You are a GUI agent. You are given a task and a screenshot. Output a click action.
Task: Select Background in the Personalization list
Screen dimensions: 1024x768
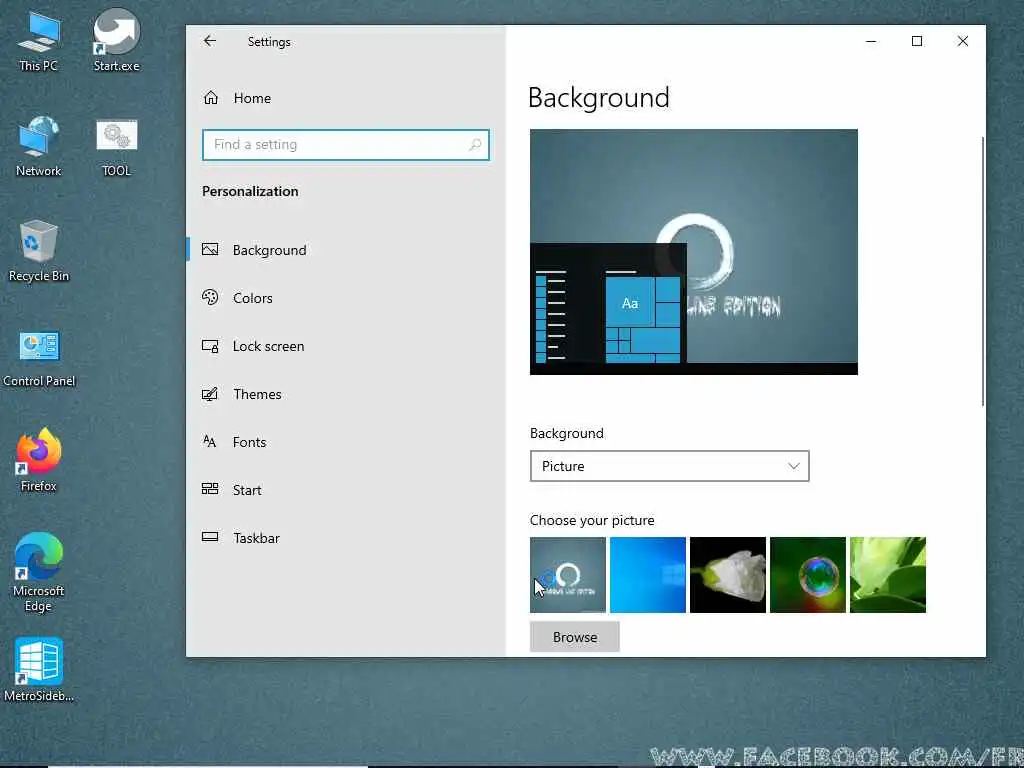click(x=345, y=250)
